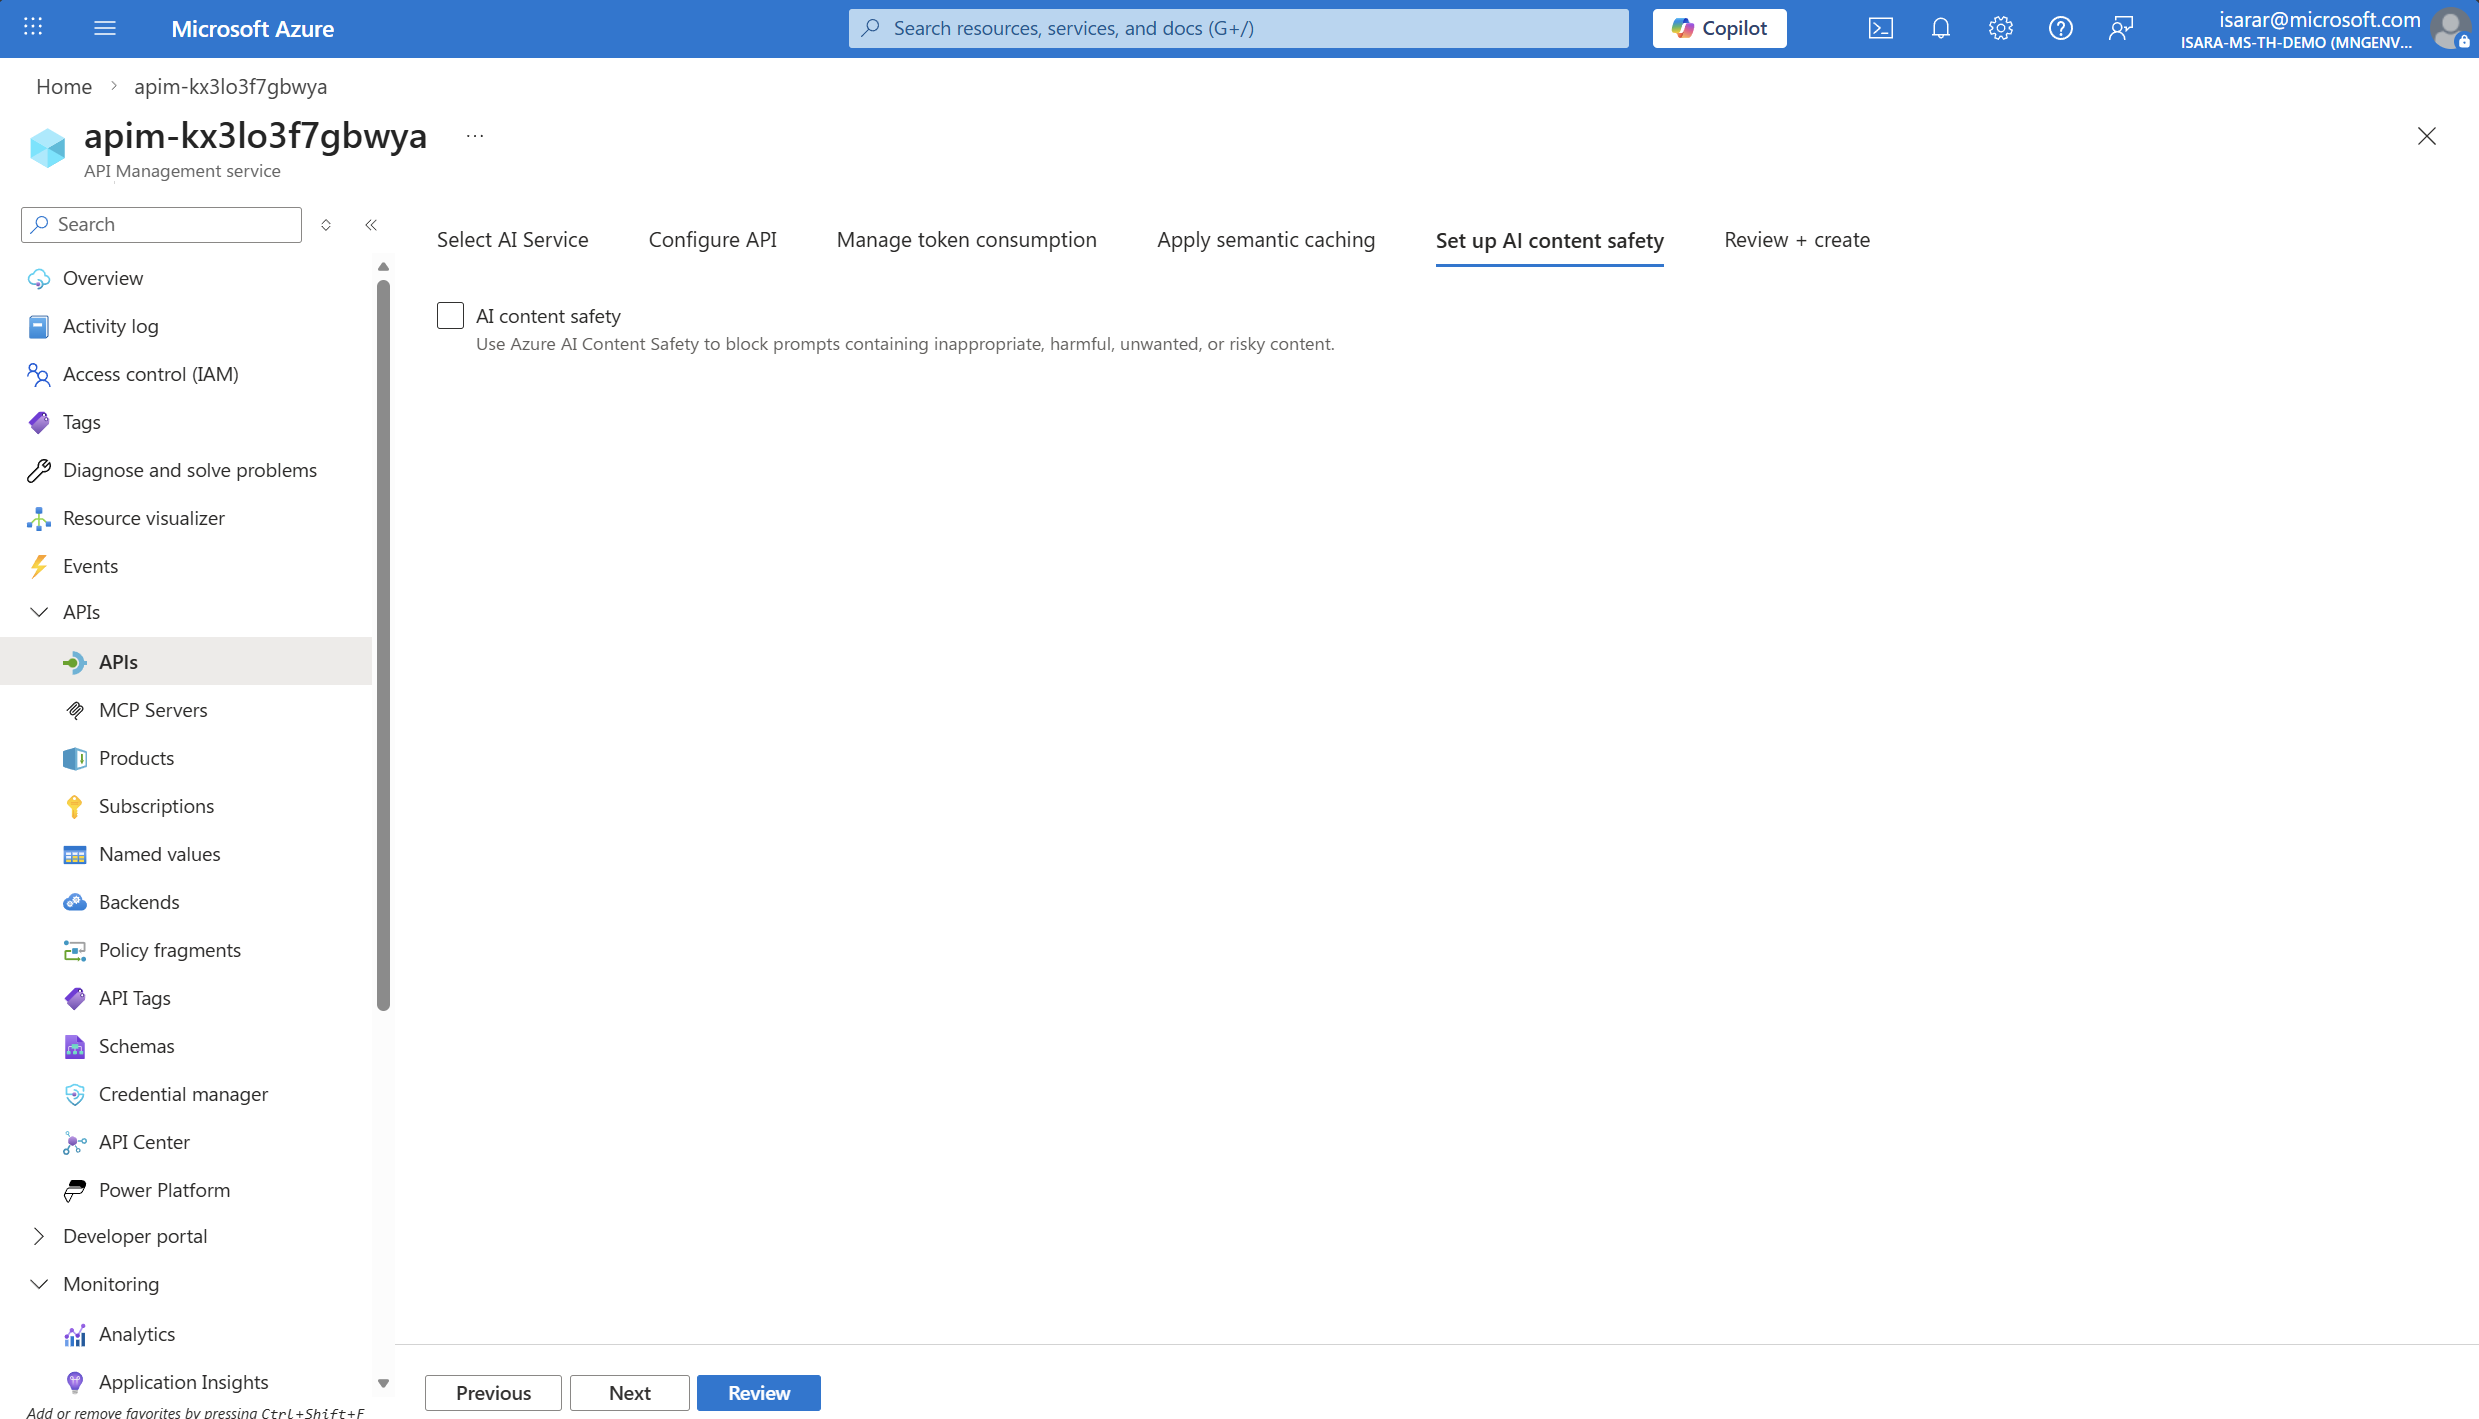Click the user account avatar
Image resolution: width=2479 pixels, height=1419 pixels.
click(x=2450, y=28)
